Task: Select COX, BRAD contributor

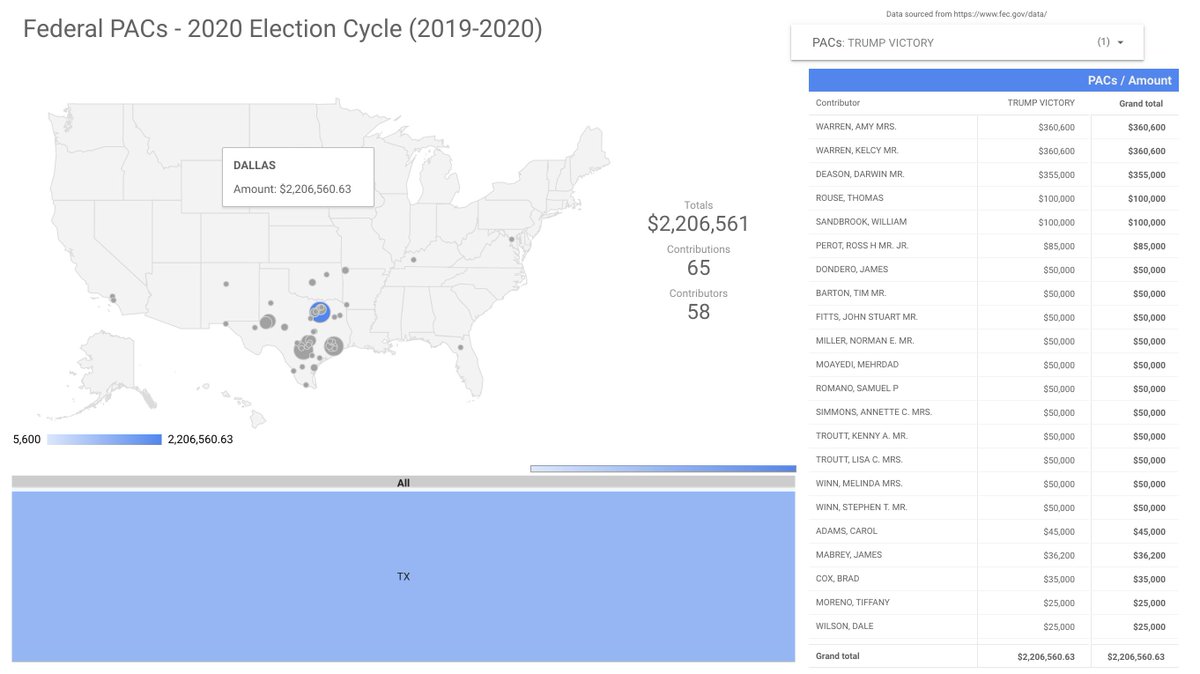Action: (x=839, y=579)
